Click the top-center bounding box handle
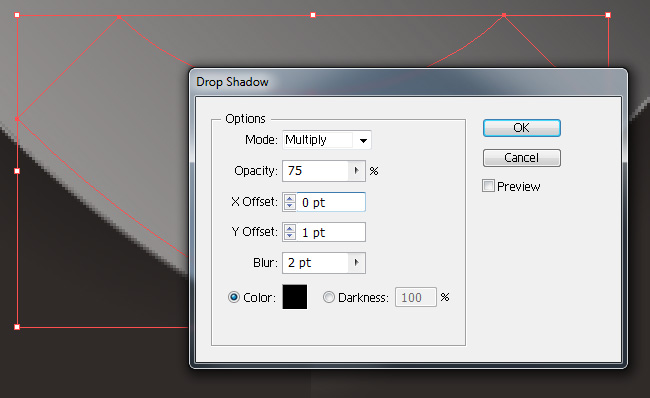The width and height of the screenshot is (650, 398). [313, 15]
